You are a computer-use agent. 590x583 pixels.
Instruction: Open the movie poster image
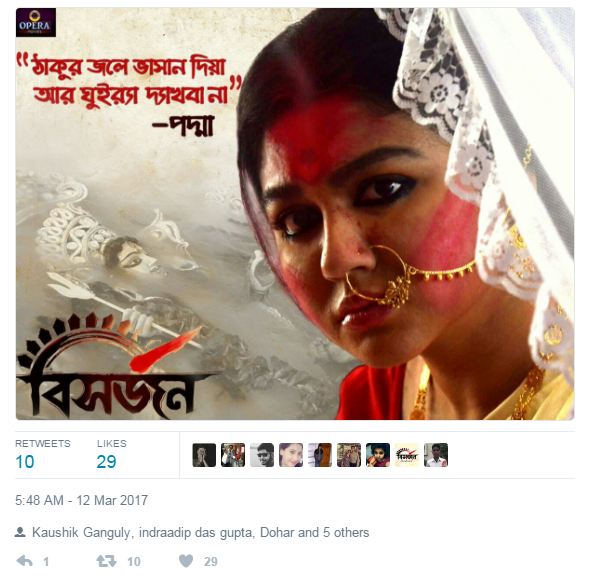pos(295,214)
